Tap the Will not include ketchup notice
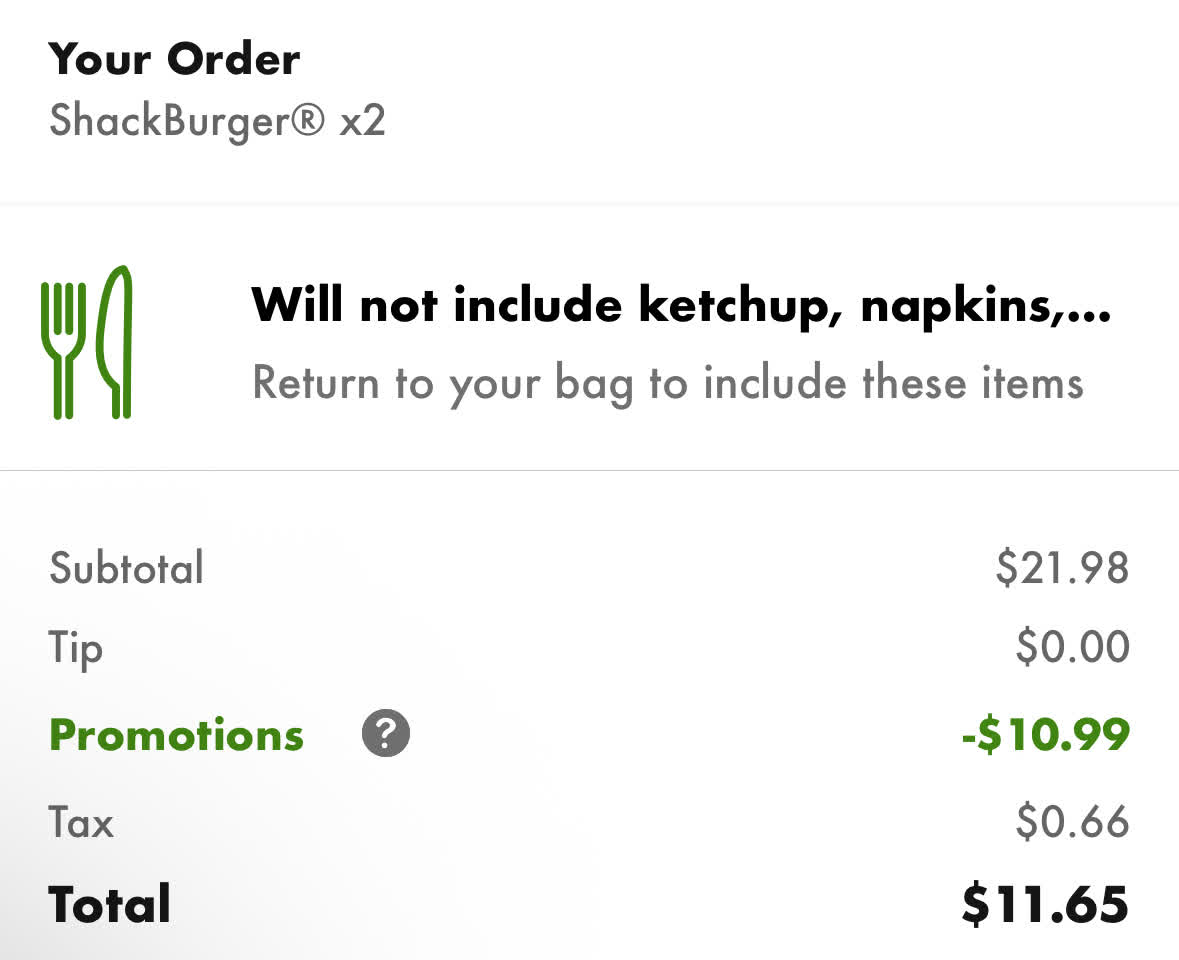Image resolution: width=1179 pixels, height=960 pixels. [640, 304]
